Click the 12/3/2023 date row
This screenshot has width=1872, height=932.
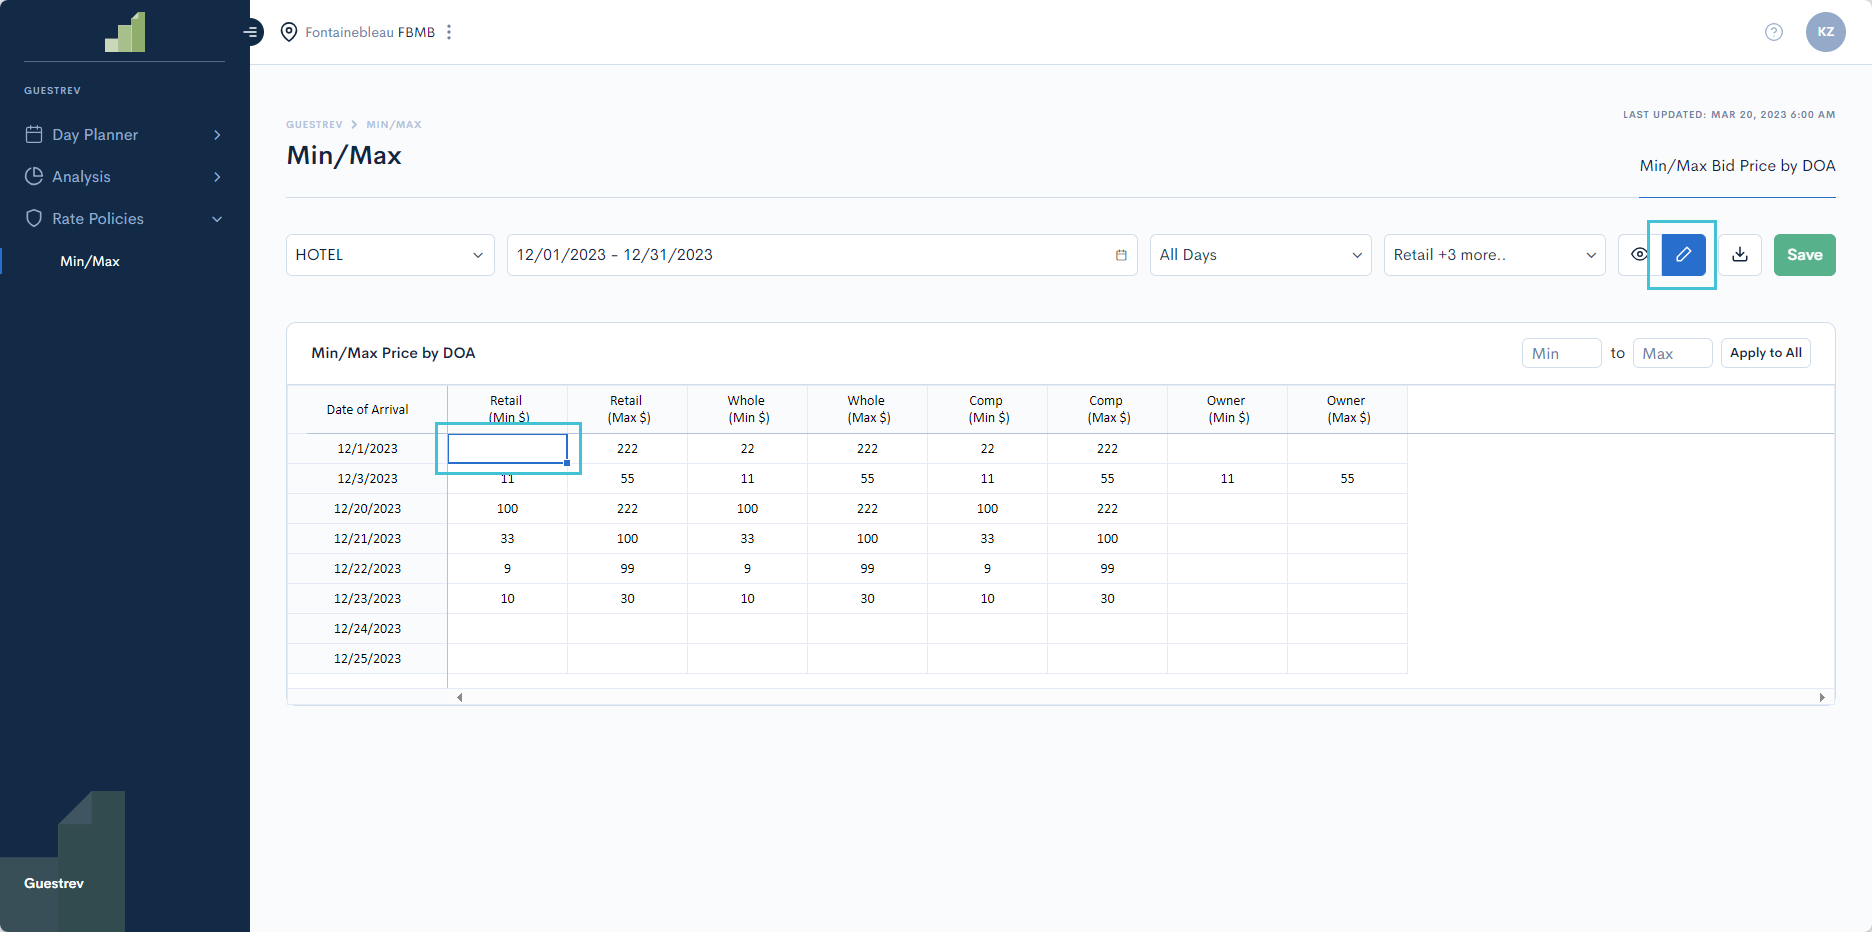[x=367, y=479]
